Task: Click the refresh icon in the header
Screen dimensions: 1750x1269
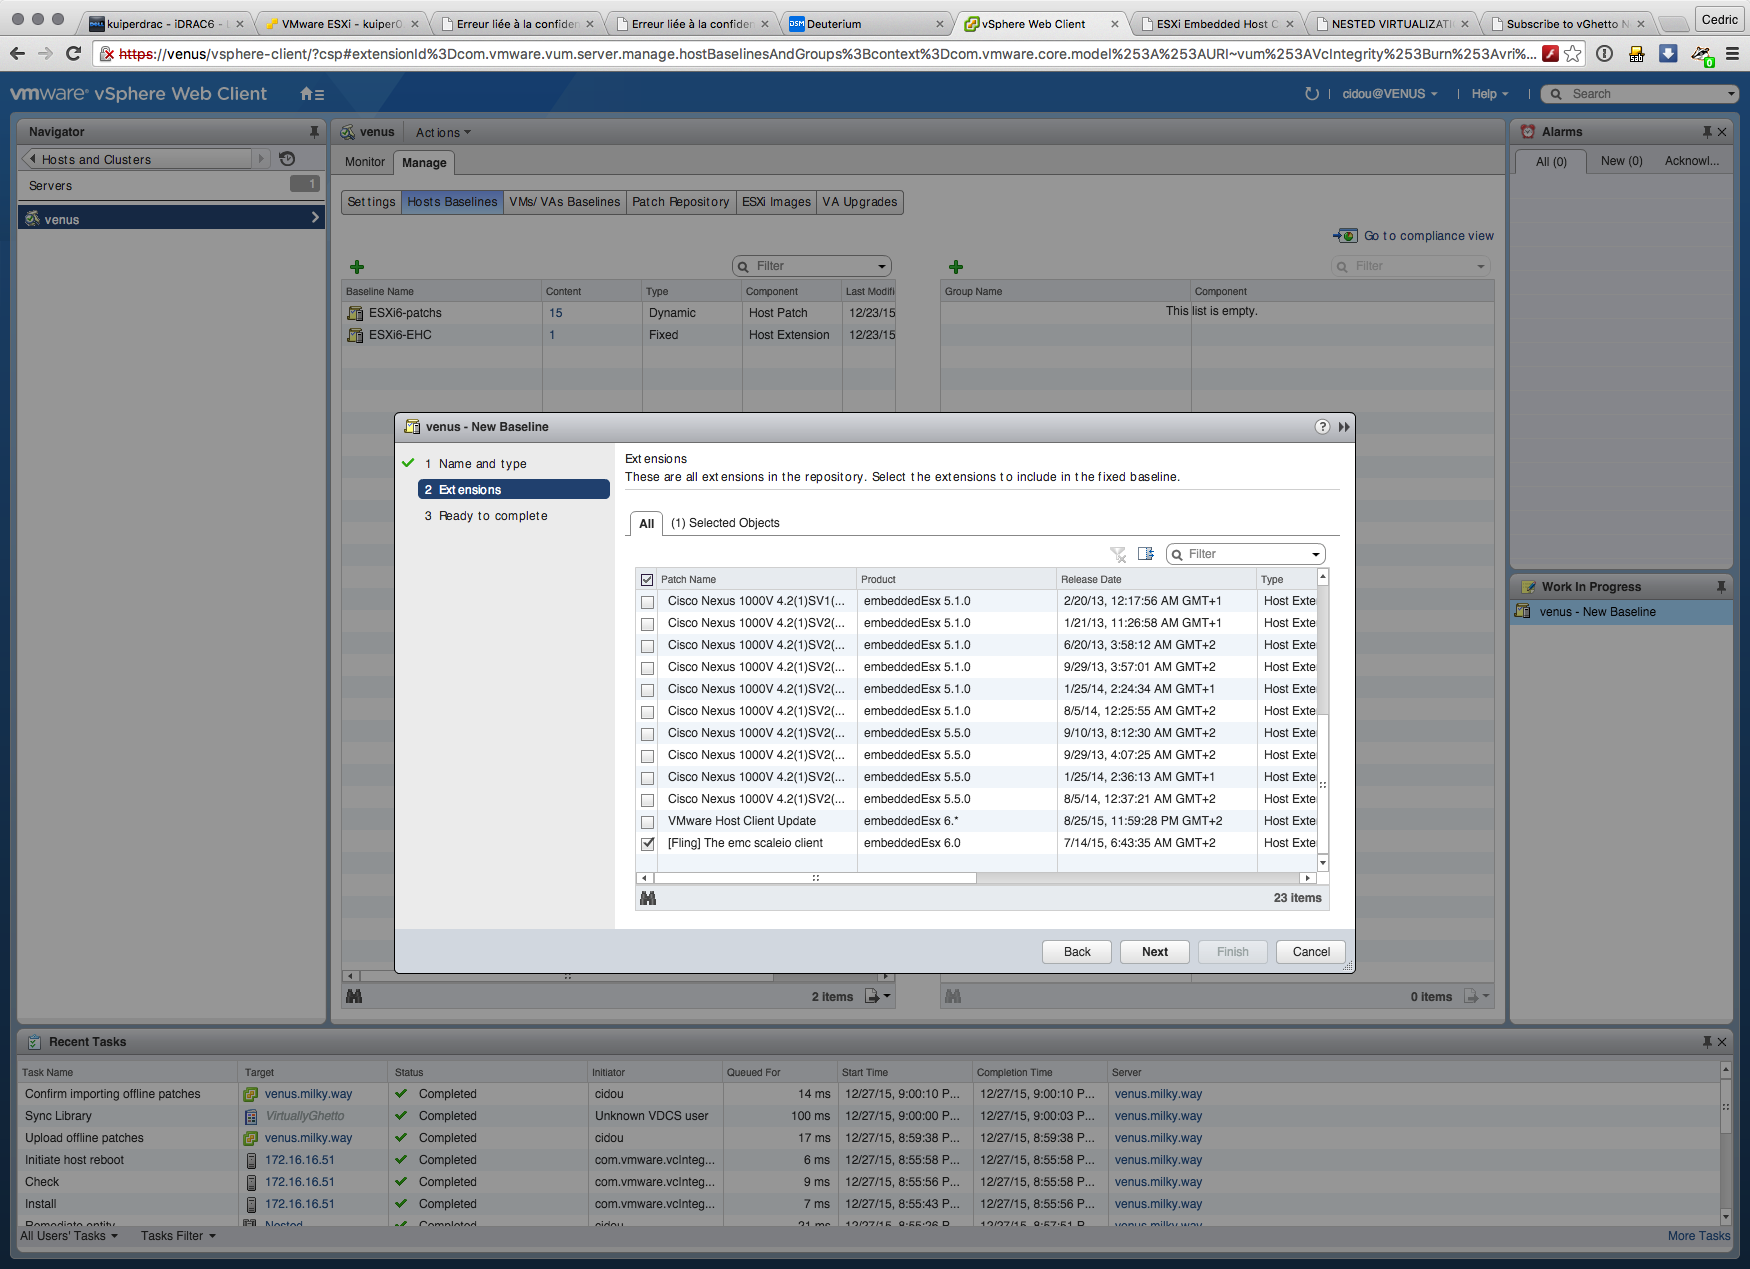Action: click(x=1311, y=94)
